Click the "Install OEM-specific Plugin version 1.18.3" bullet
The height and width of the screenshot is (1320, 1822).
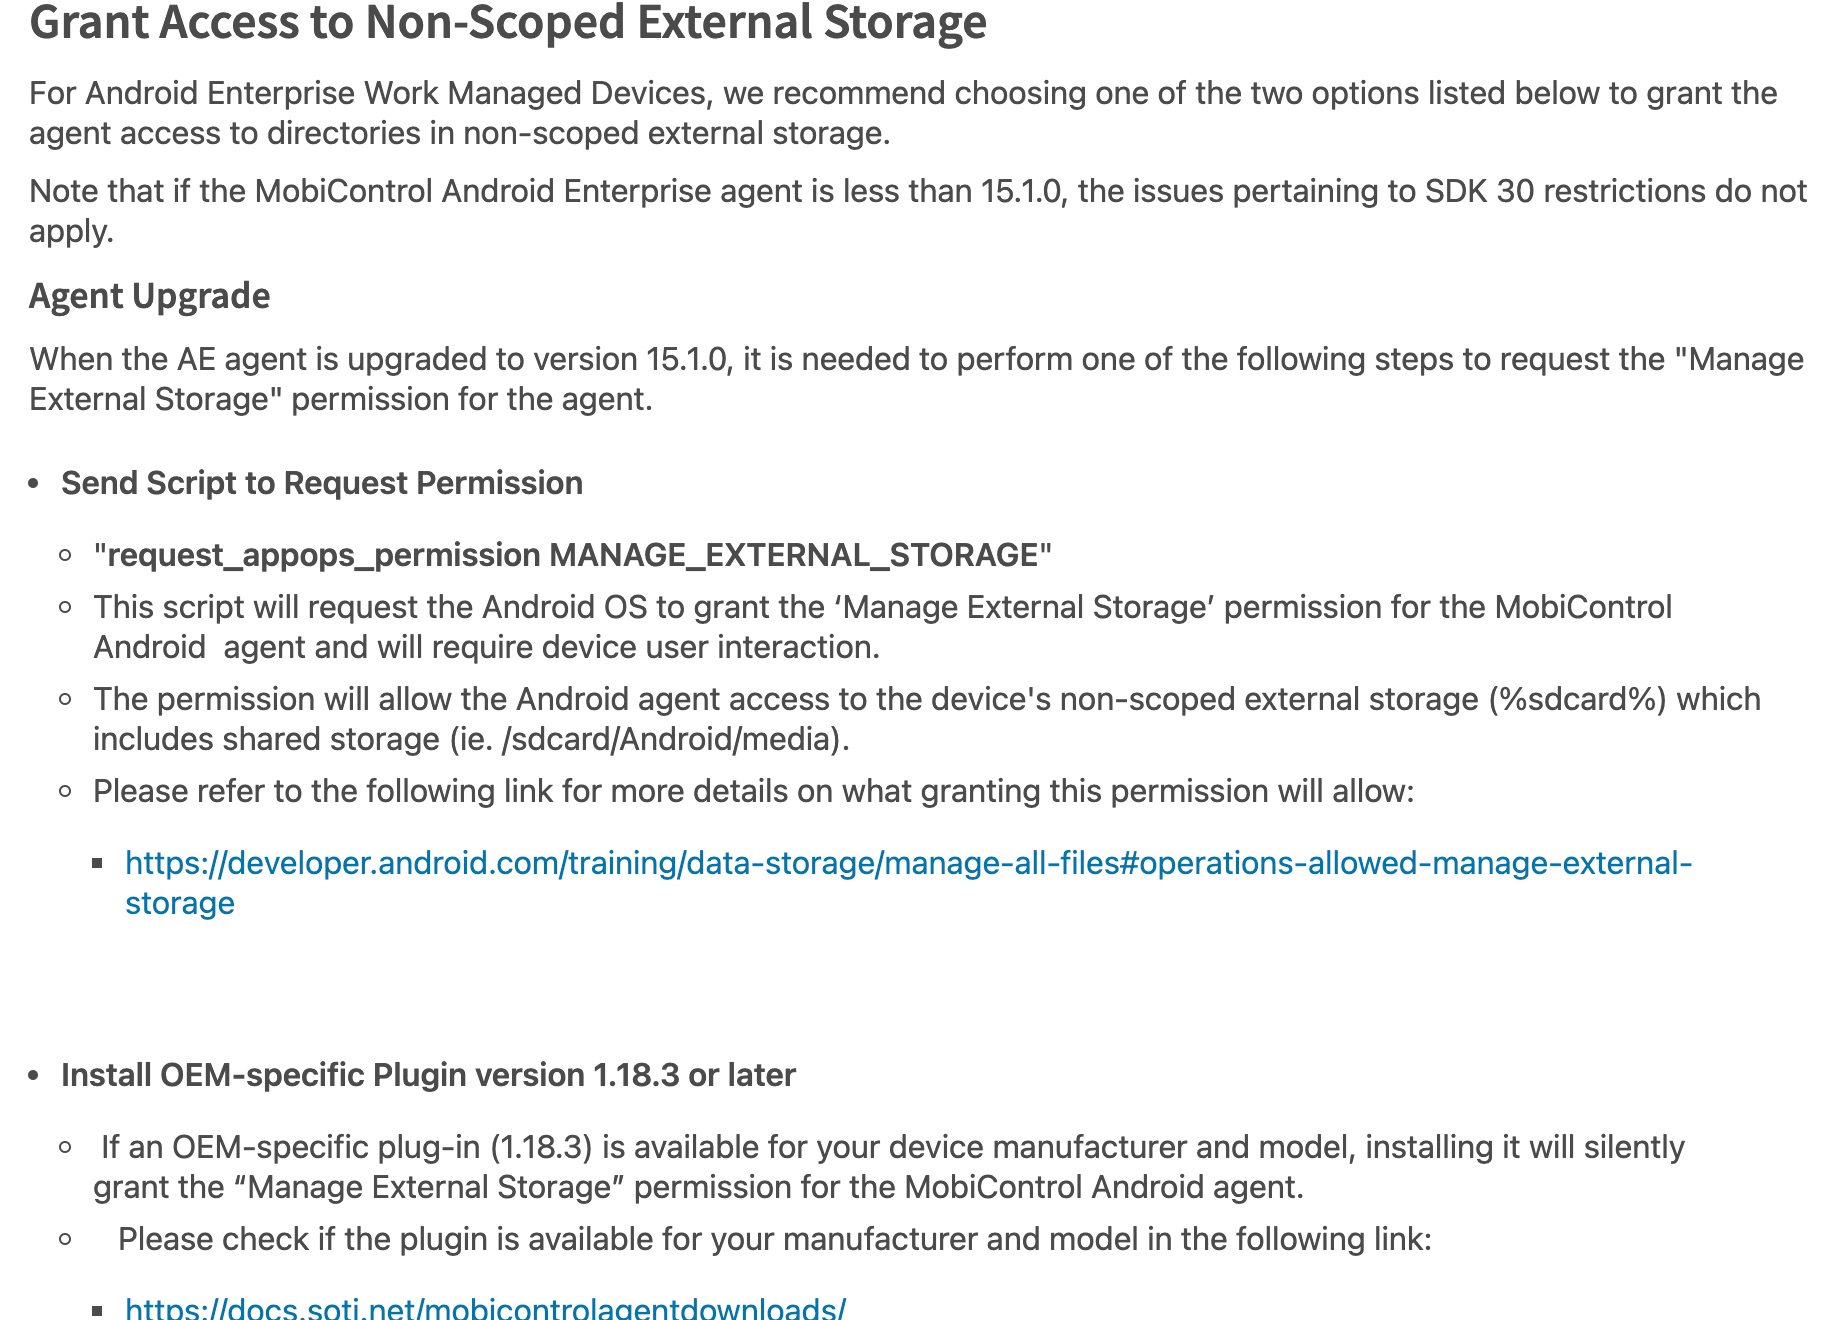428,1075
